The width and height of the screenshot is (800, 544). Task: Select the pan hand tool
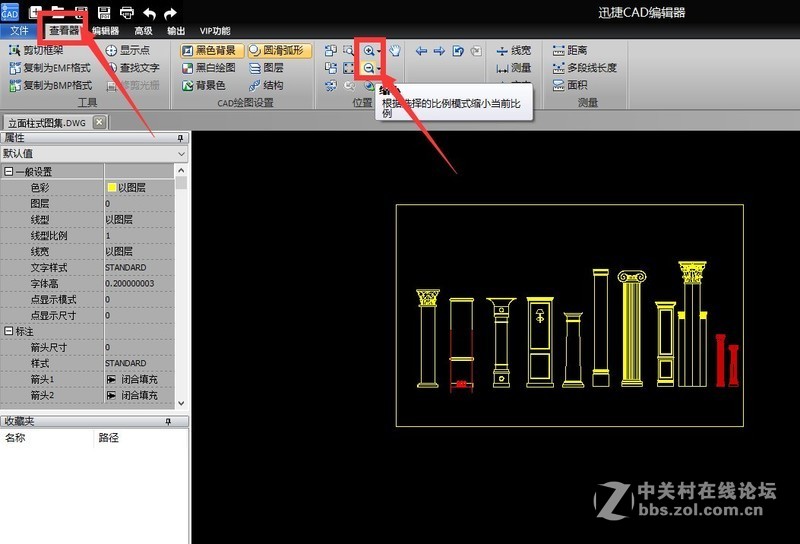(395, 51)
